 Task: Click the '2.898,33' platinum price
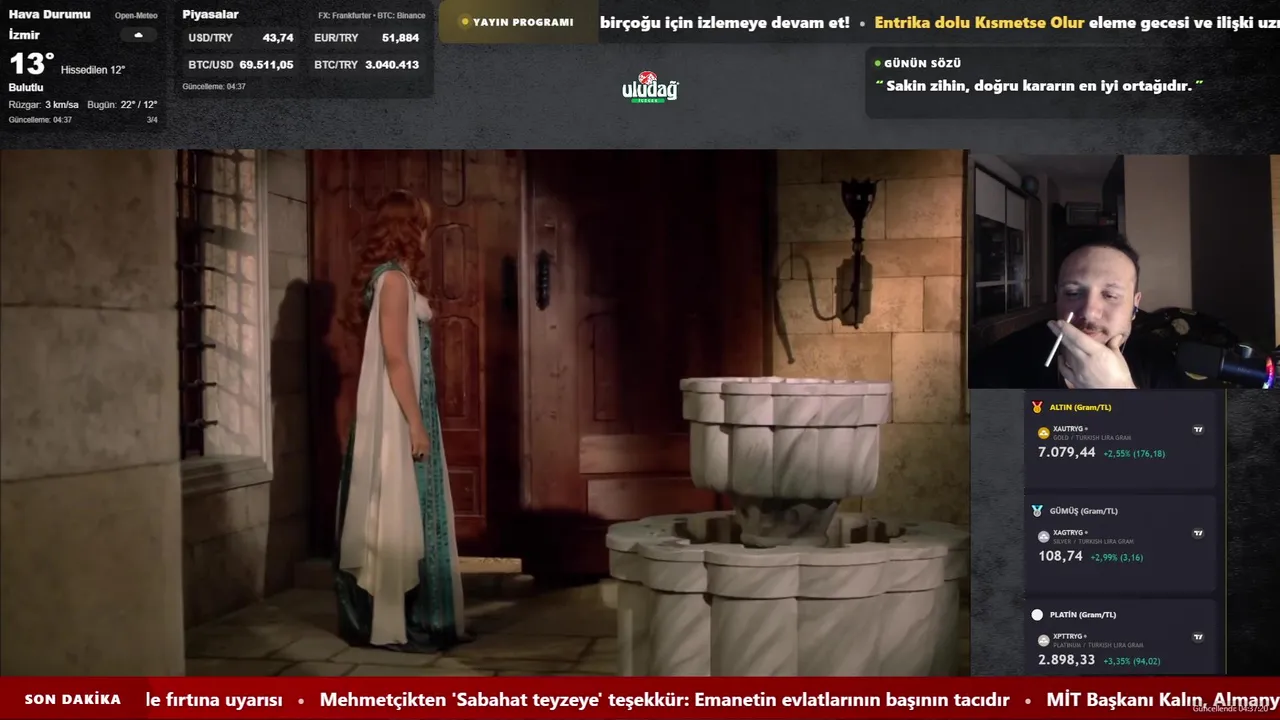point(1066,660)
